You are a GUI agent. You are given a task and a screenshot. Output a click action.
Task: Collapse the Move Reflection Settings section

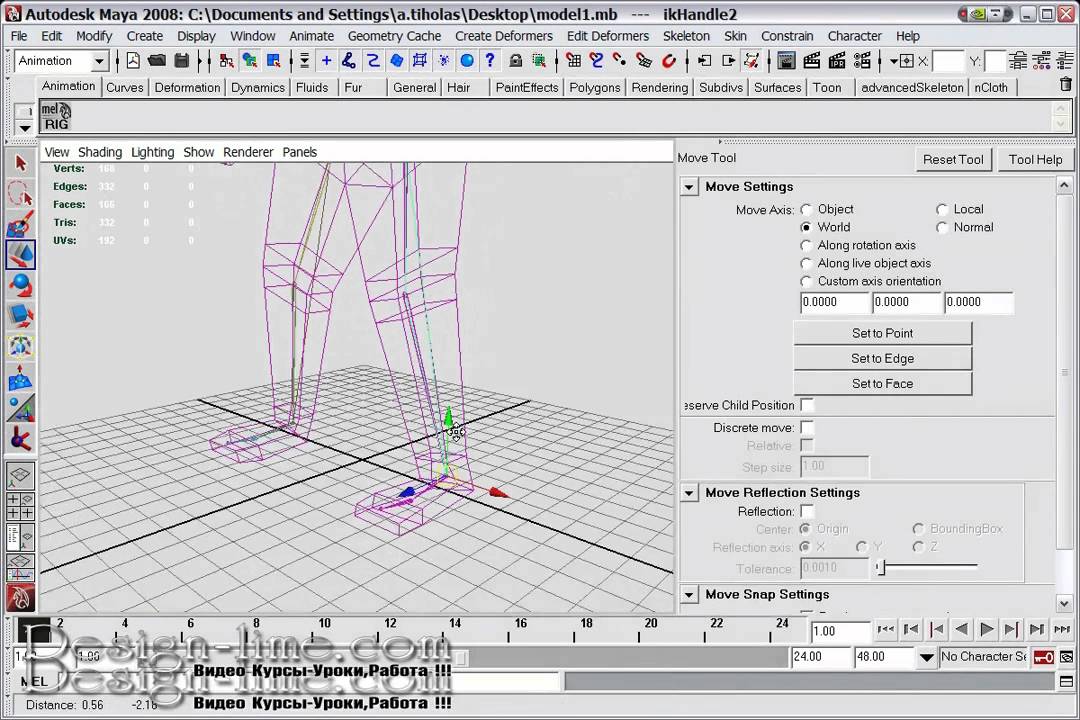tap(689, 493)
